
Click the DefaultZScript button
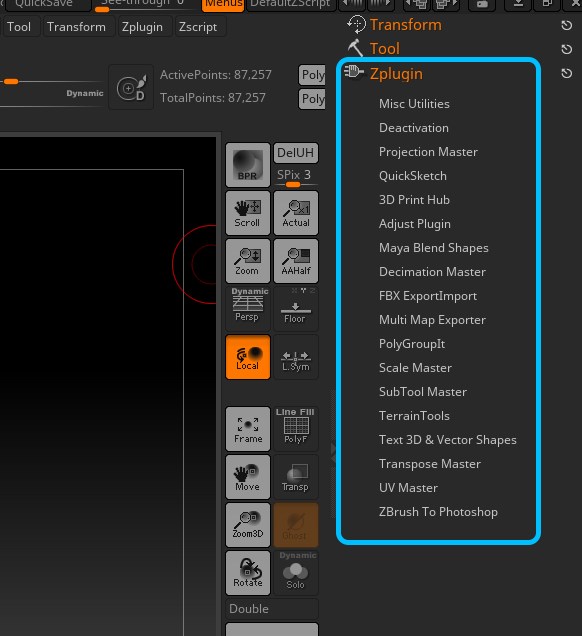tap(290, 5)
